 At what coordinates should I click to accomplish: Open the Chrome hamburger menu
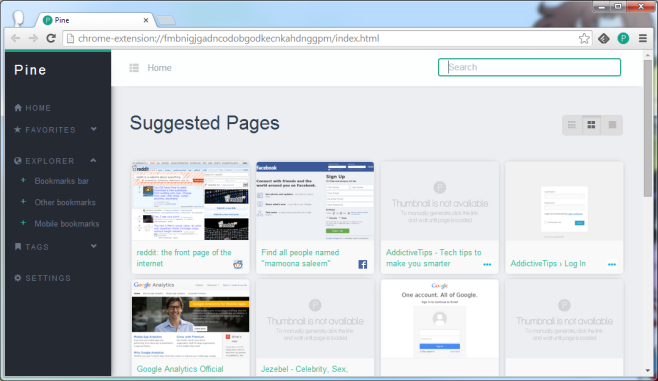(x=642, y=39)
